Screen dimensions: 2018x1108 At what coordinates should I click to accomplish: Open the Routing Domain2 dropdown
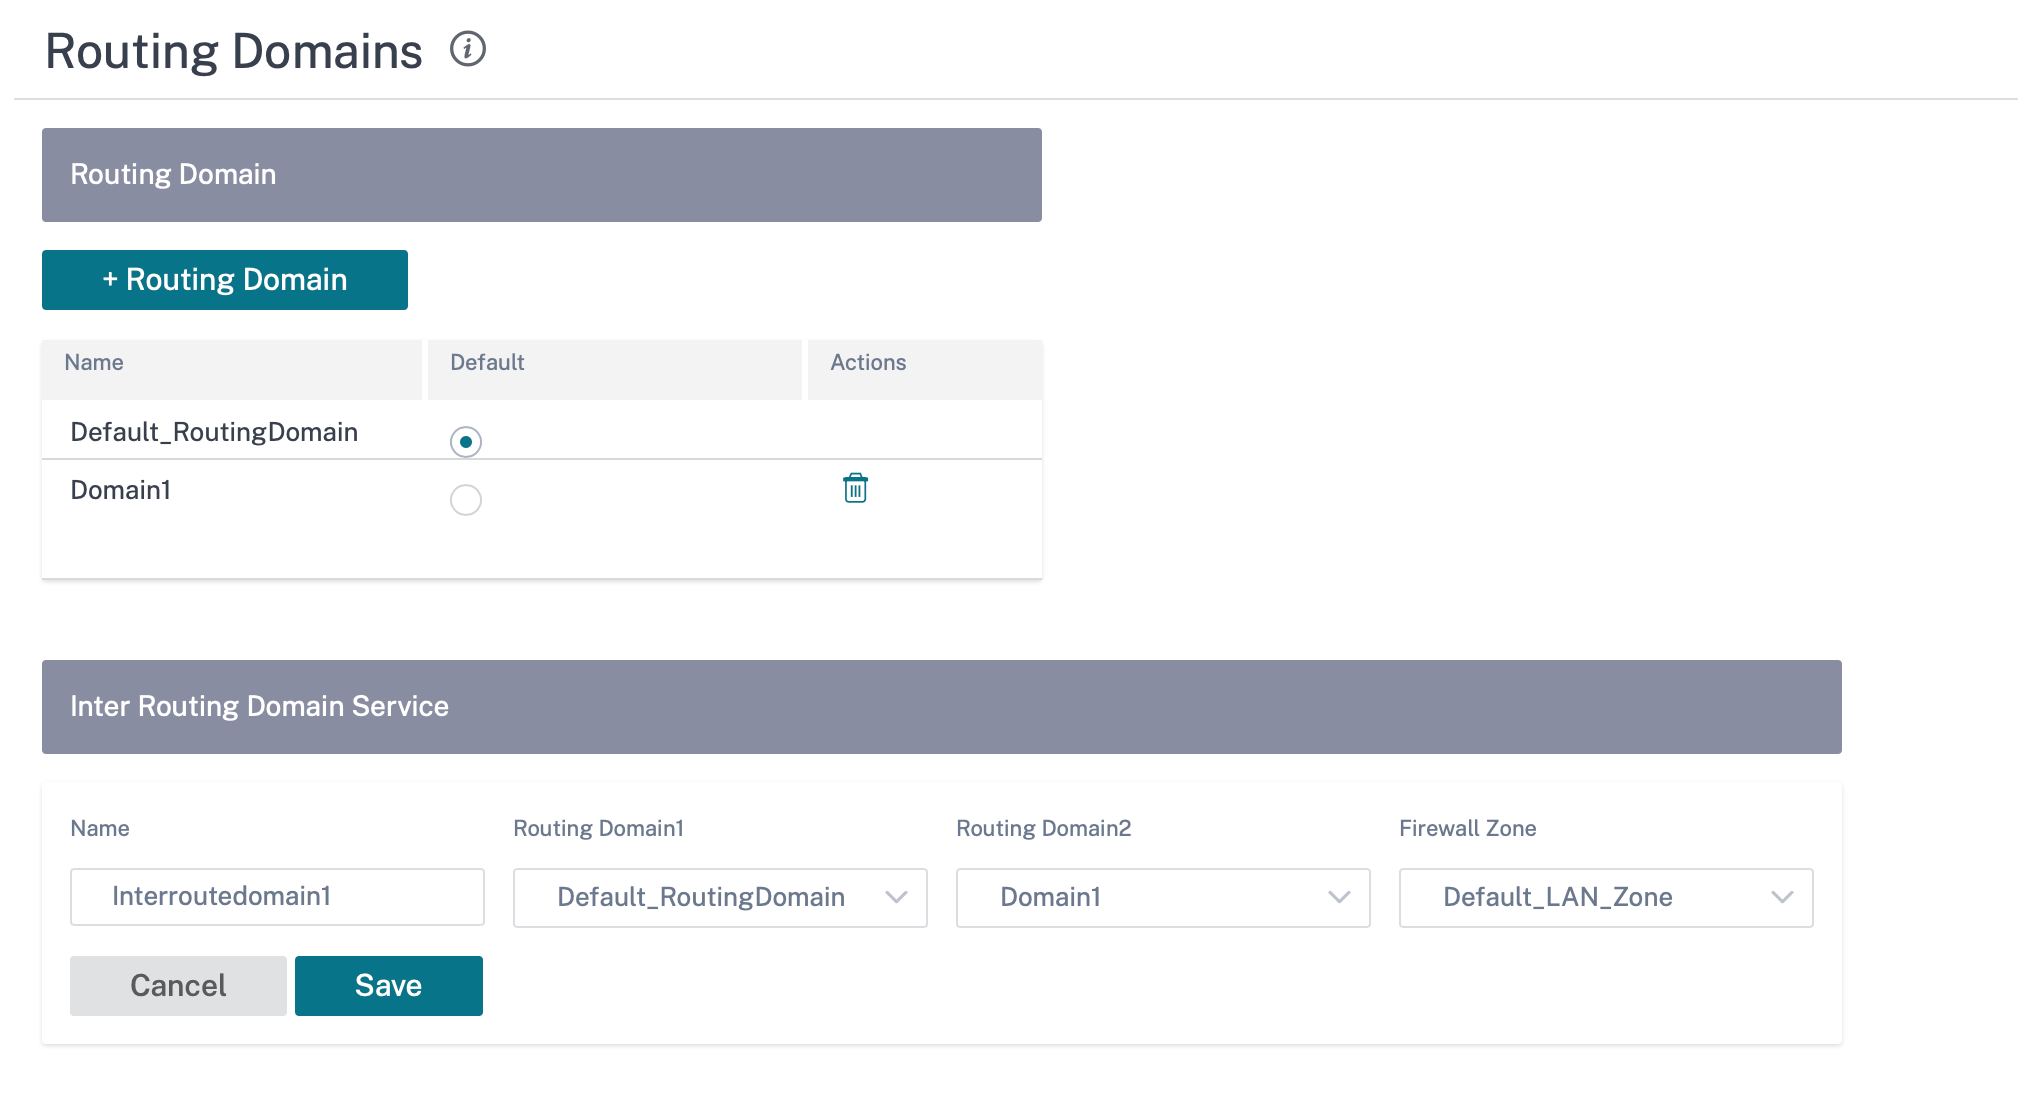pos(1163,897)
